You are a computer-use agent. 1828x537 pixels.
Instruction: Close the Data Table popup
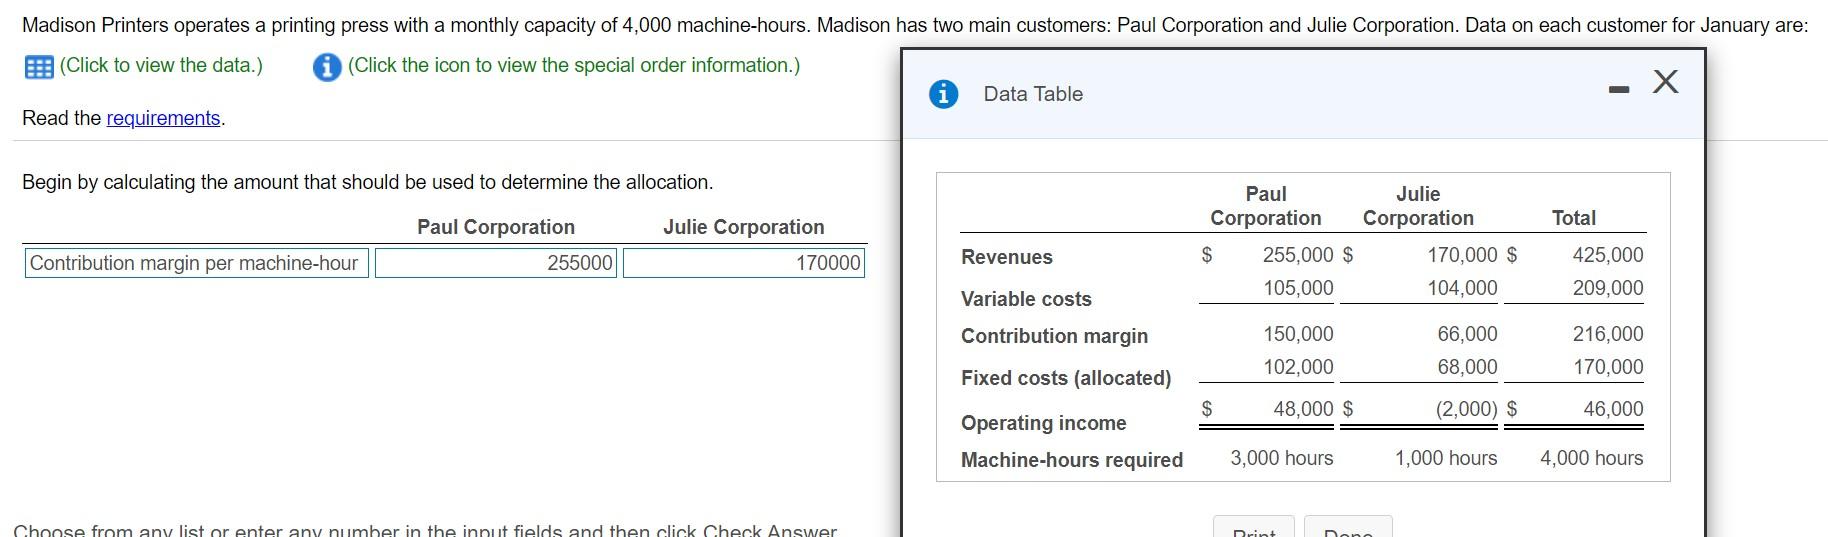(x=1665, y=81)
